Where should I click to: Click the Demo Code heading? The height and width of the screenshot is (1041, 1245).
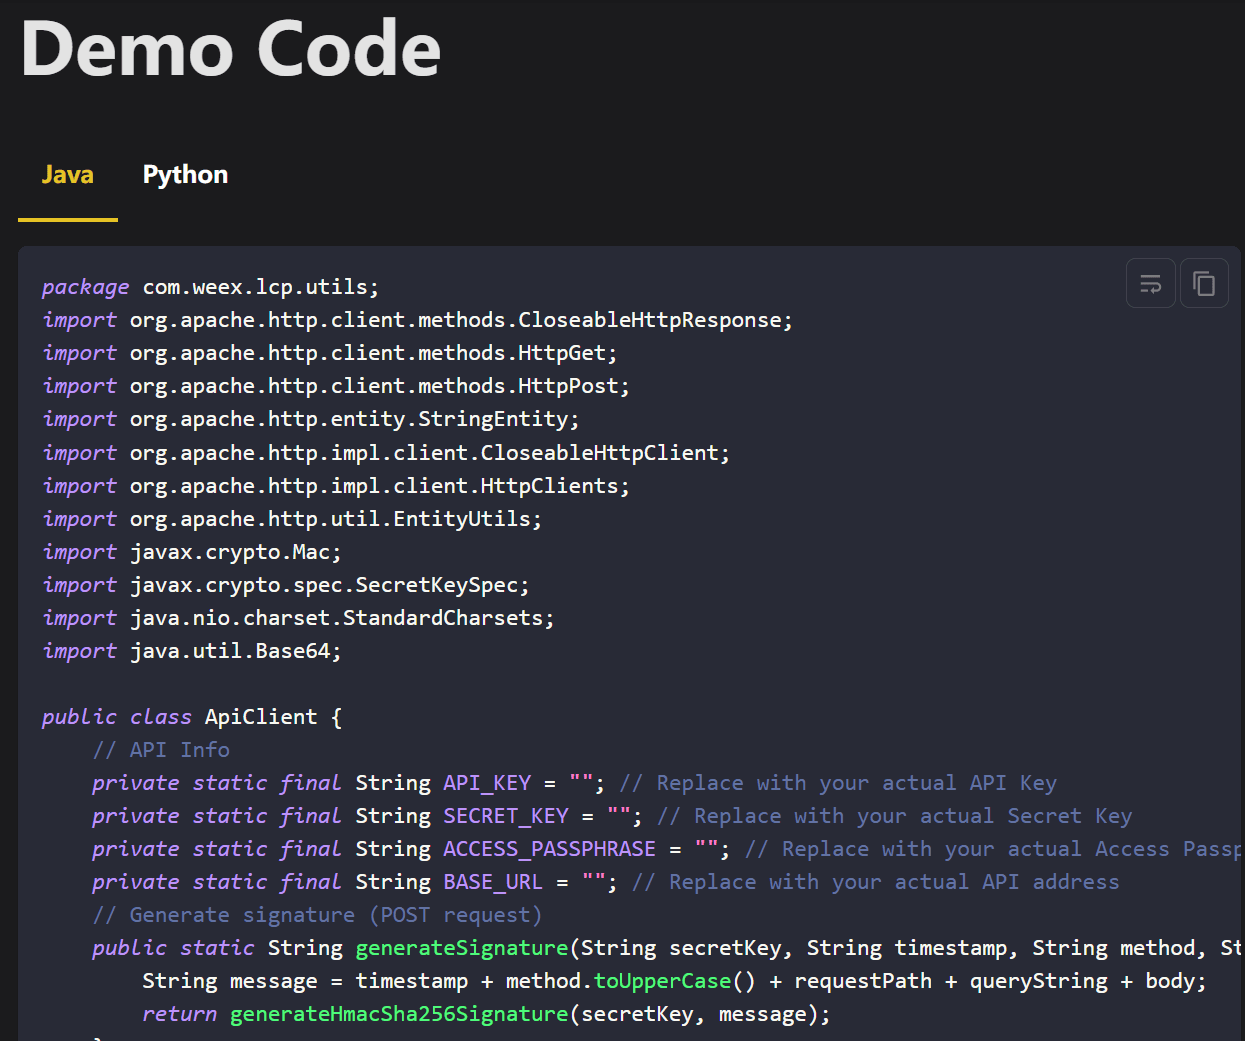(x=231, y=48)
